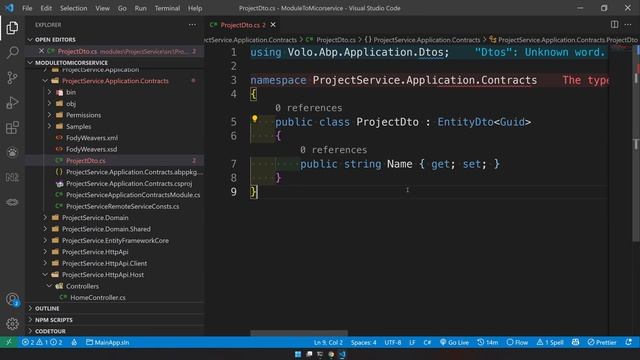
Task: Click MainApp.sln in status bar
Action: pyautogui.click(x=107, y=342)
